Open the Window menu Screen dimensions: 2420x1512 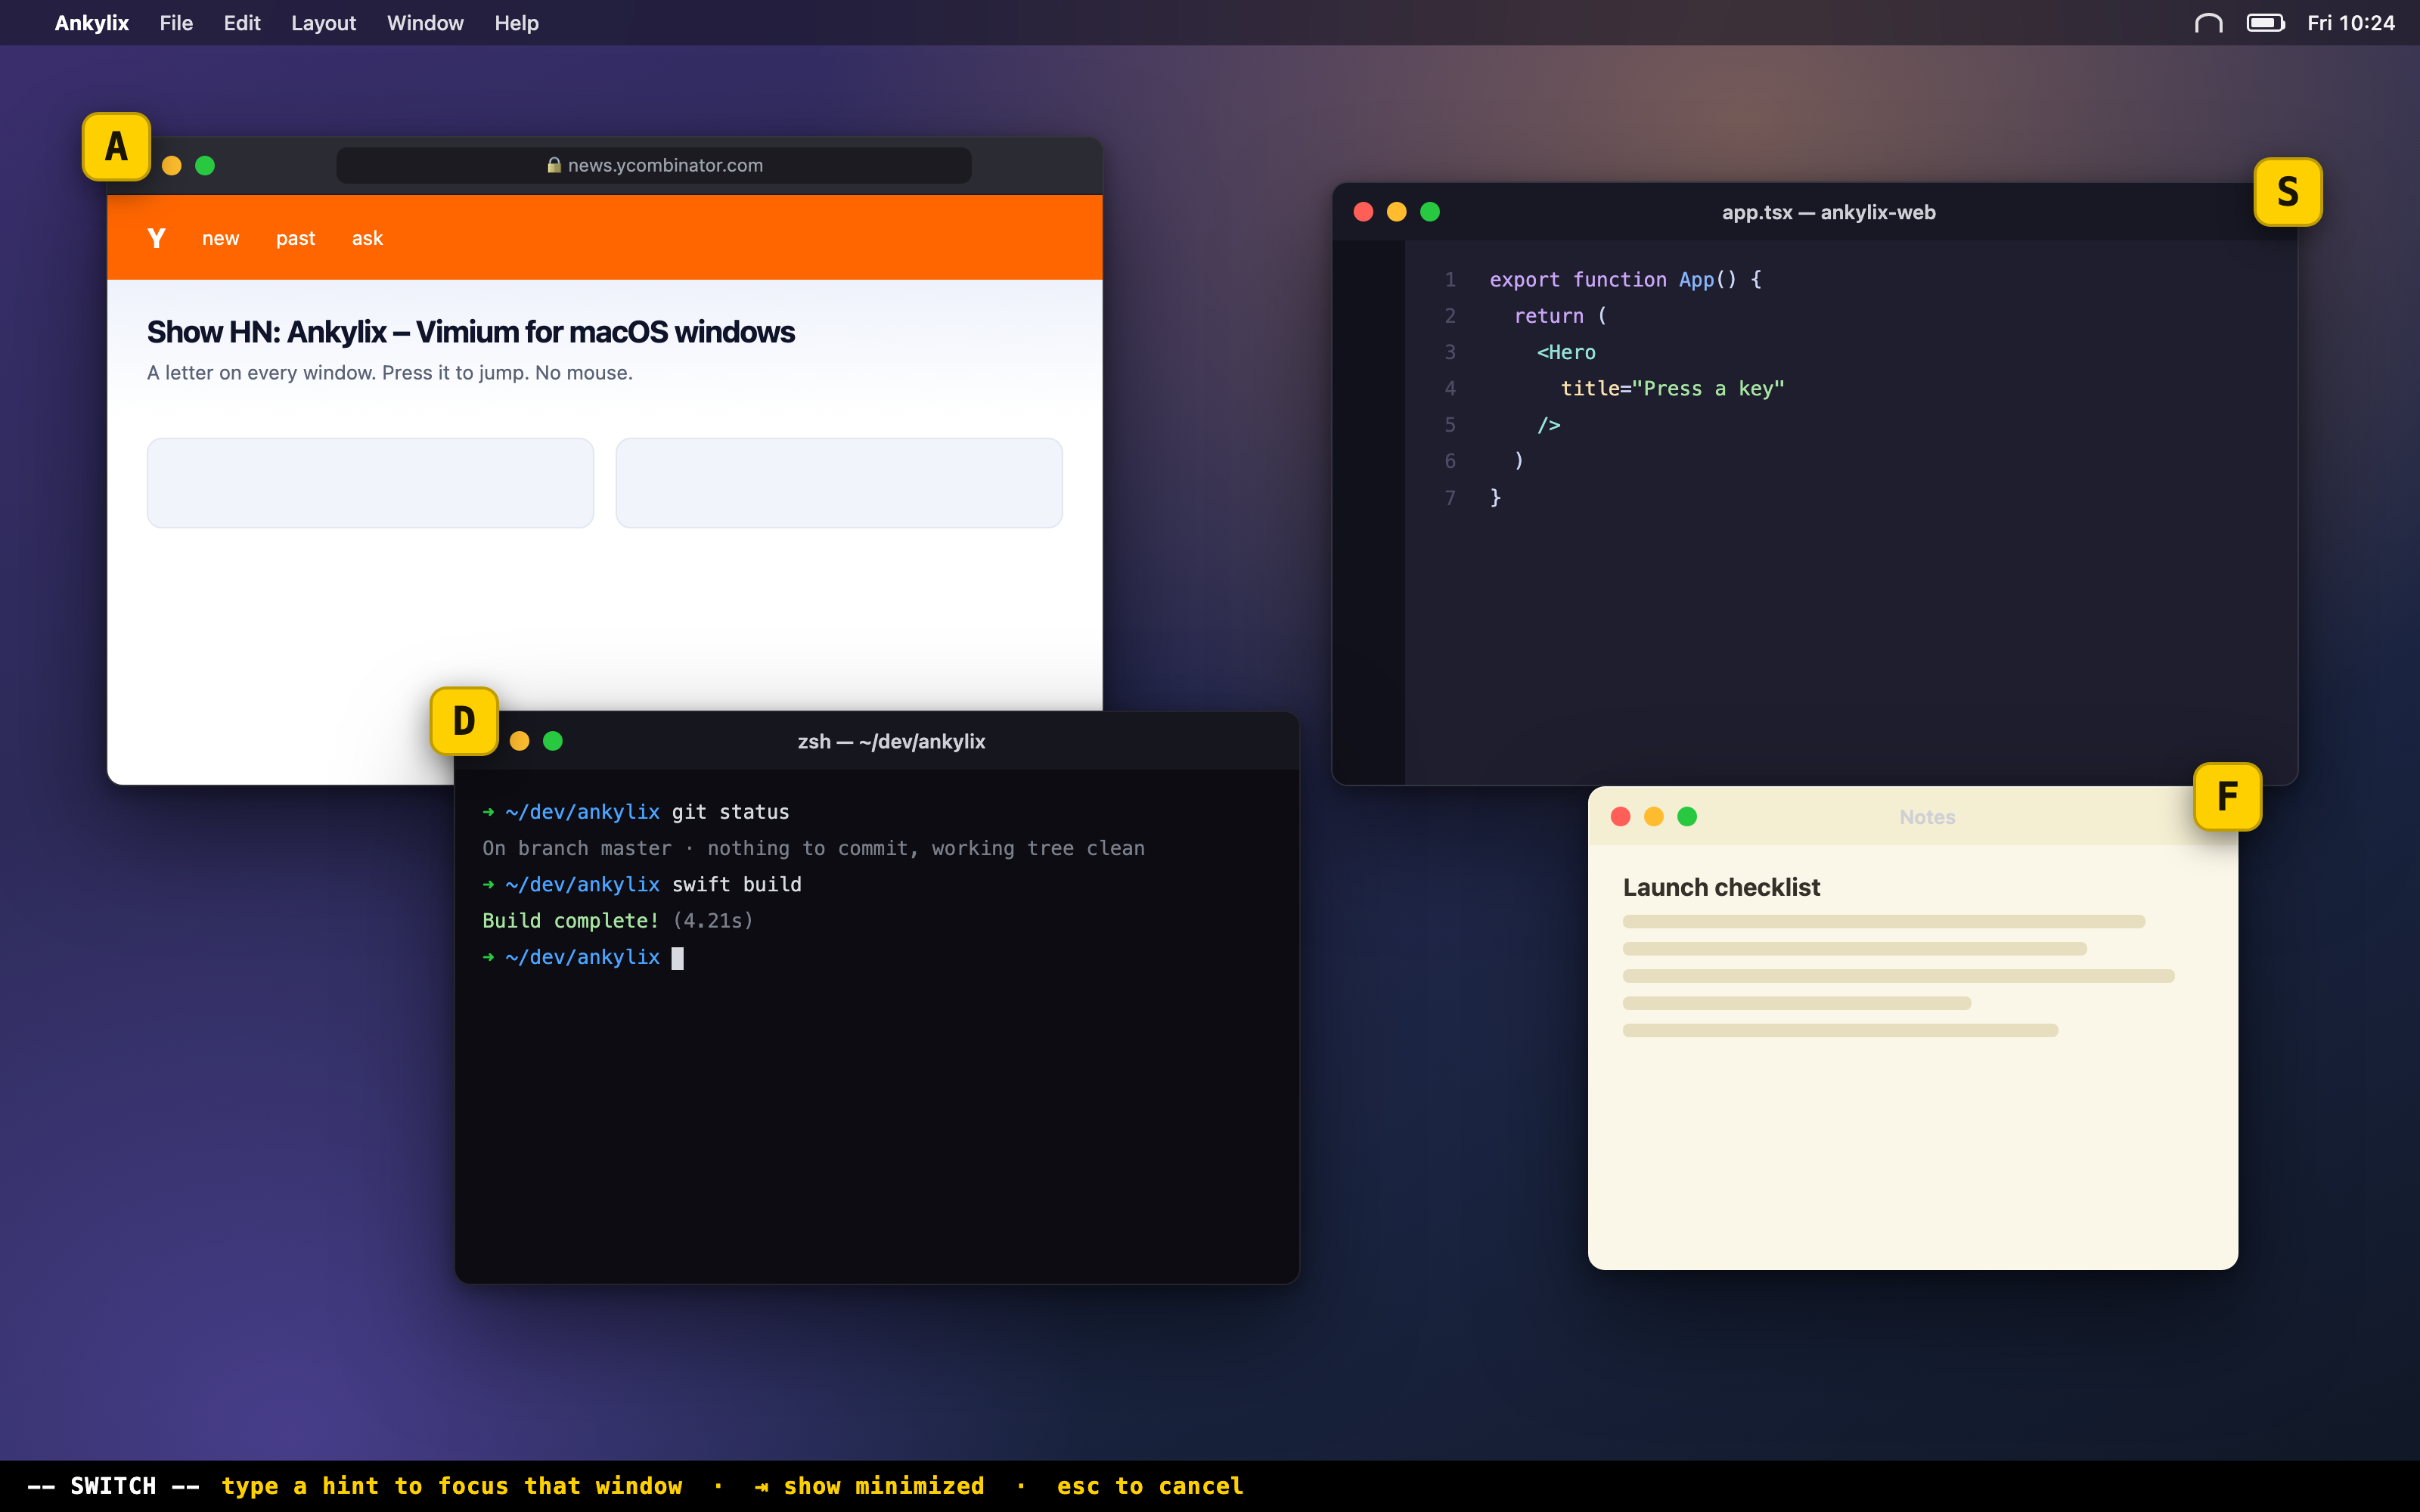pyautogui.click(x=425, y=23)
